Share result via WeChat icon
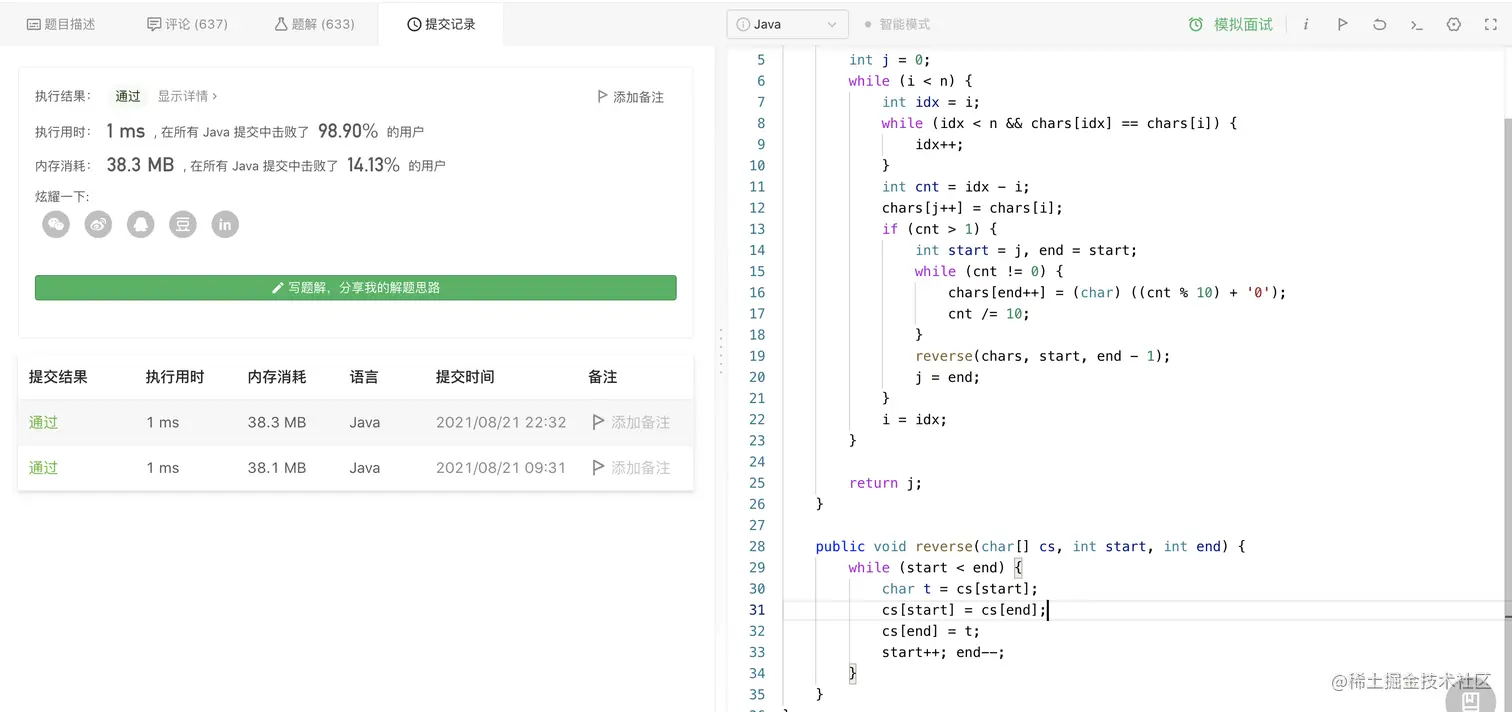This screenshot has height=712, width=1512. point(56,224)
